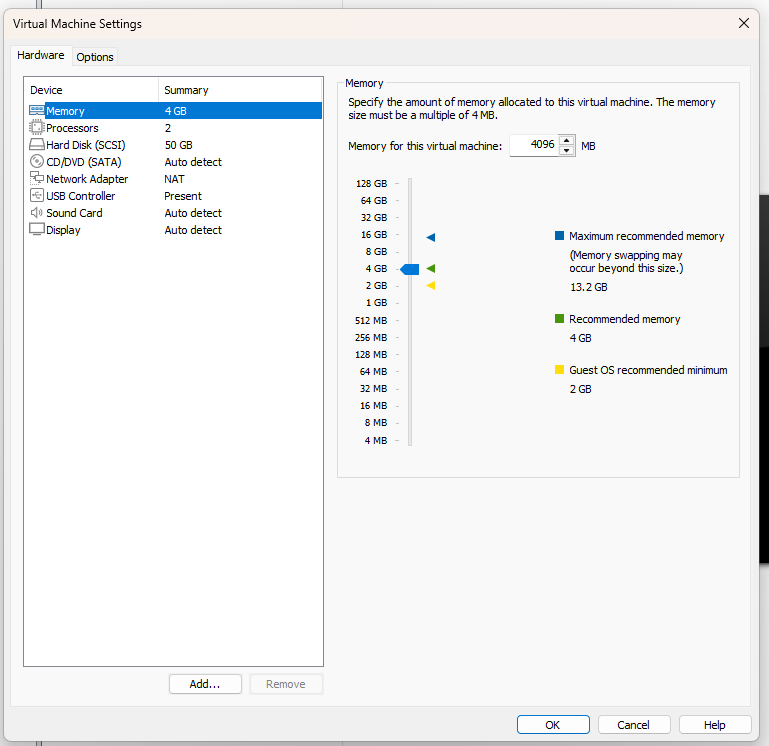Viewport: 769px width, 746px height.
Task: Select Display device
Action: click(175, 230)
